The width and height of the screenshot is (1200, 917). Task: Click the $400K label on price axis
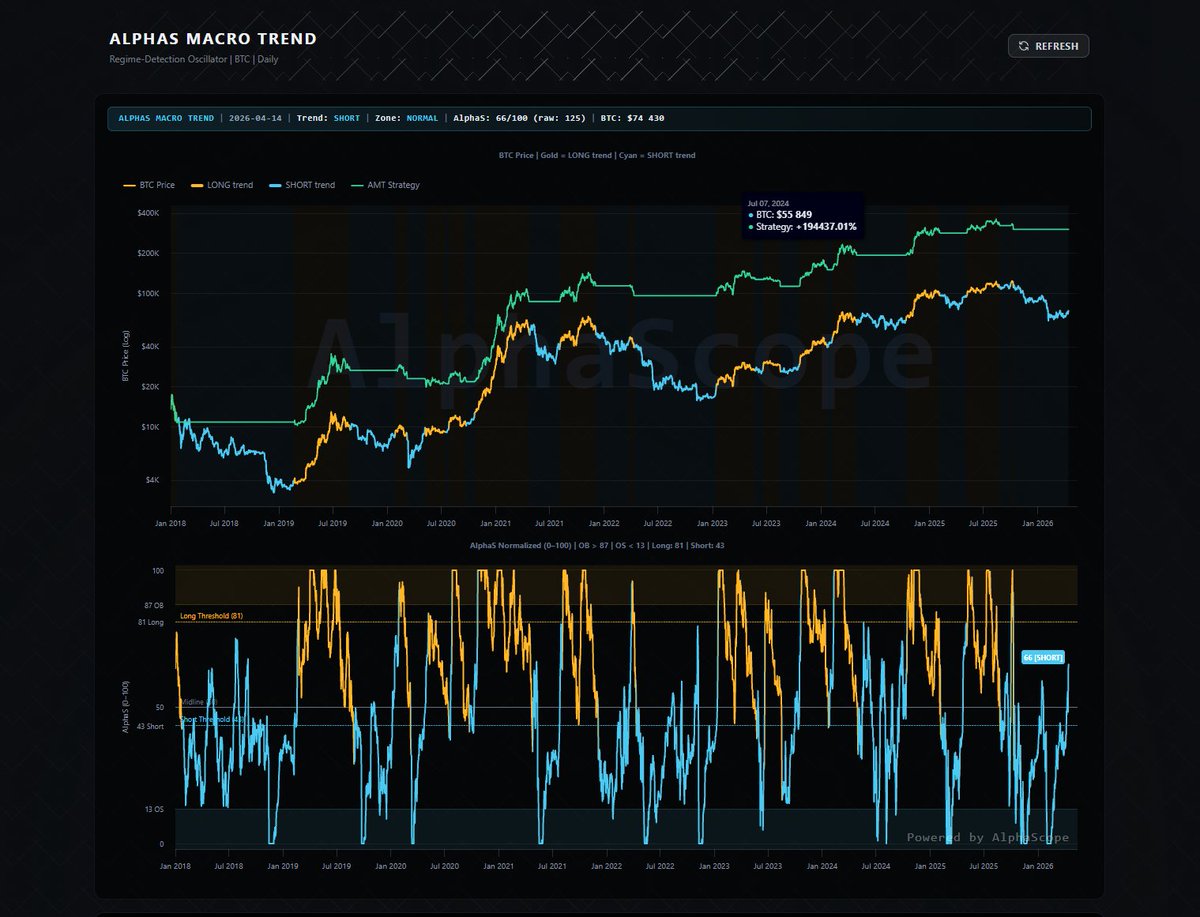tap(148, 212)
